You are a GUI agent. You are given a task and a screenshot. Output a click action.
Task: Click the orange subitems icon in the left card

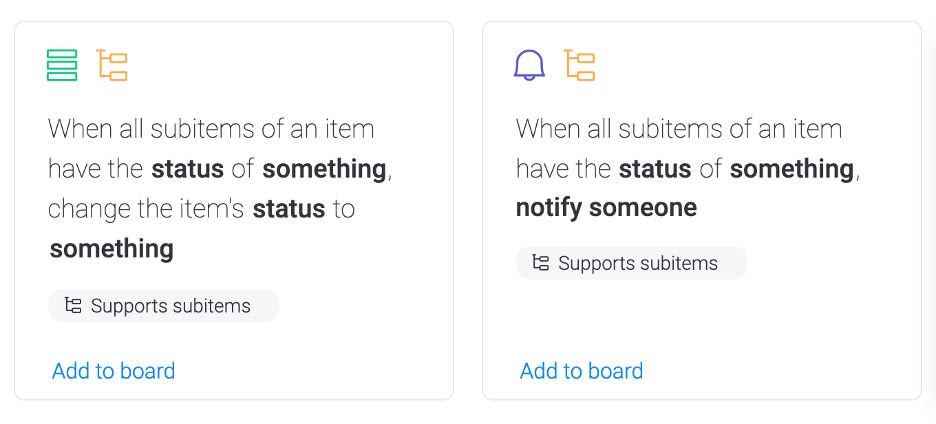click(x=112, y=65)
